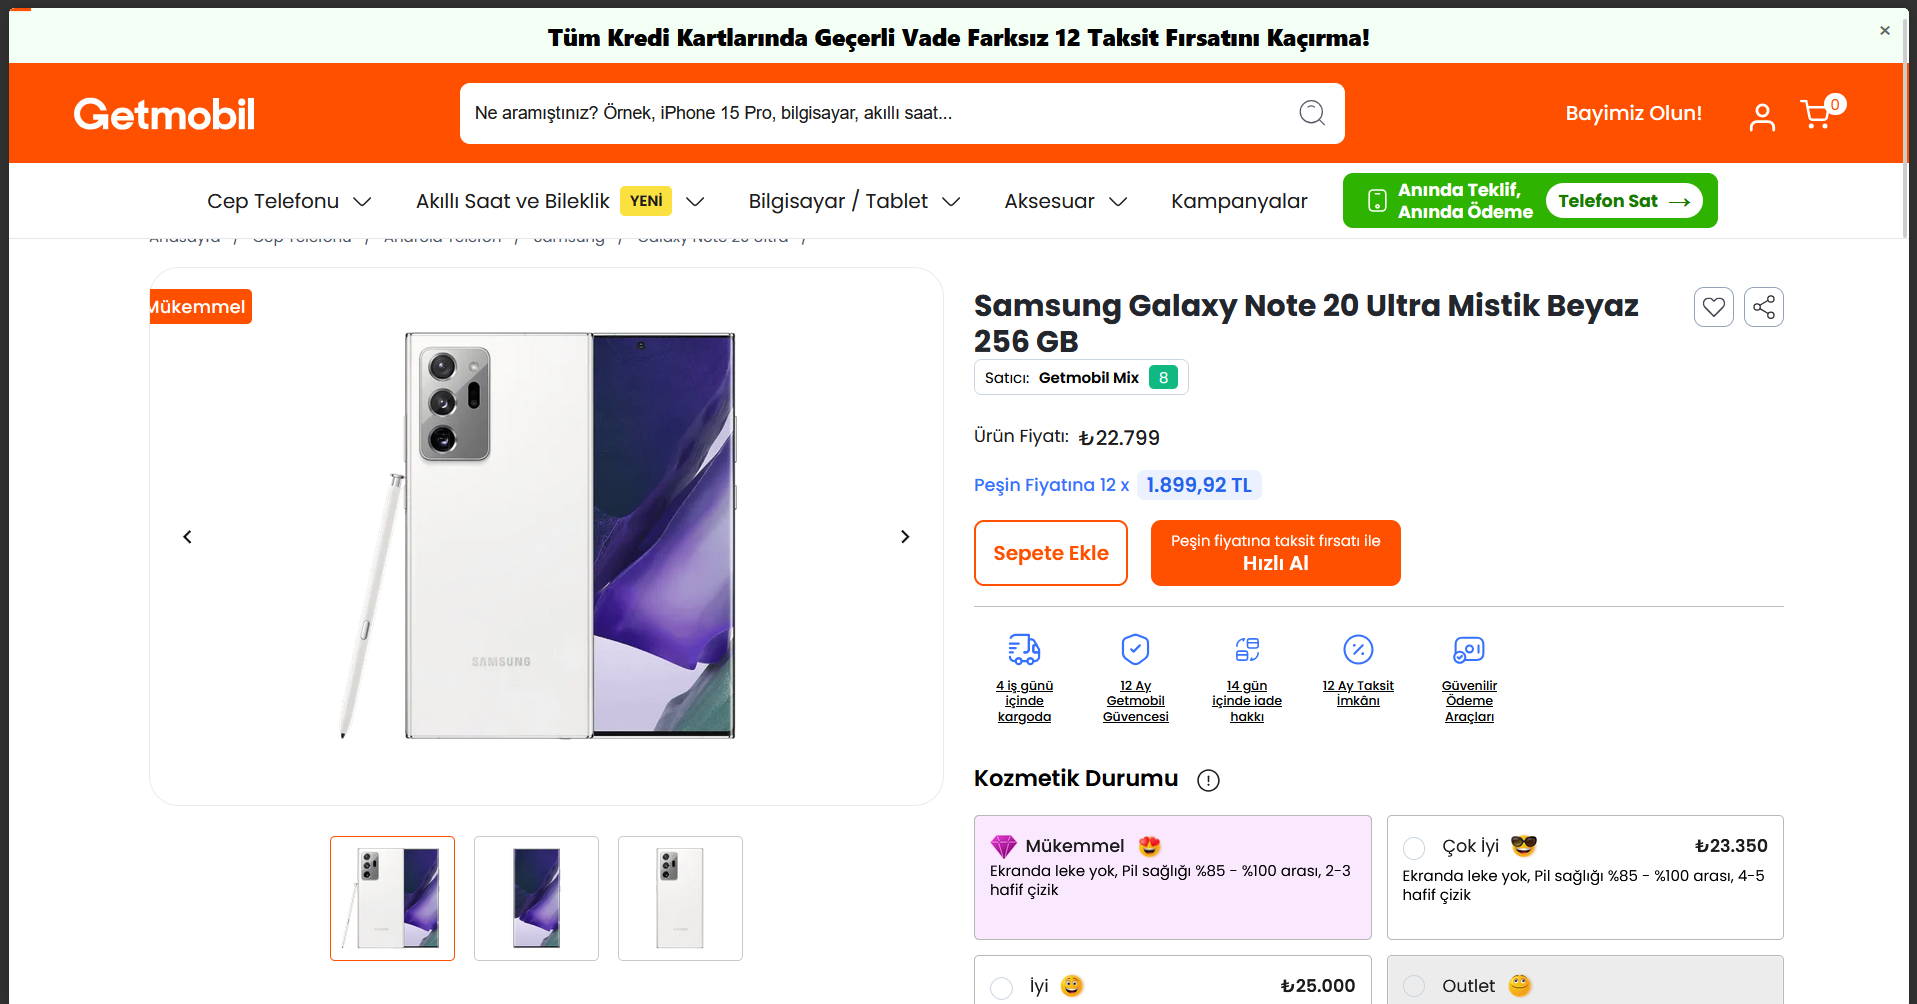The width and height of the screenshot is (1917, 1004).
Task: Select the Çok İyi condition option
Action: (x=1414, y=848)
